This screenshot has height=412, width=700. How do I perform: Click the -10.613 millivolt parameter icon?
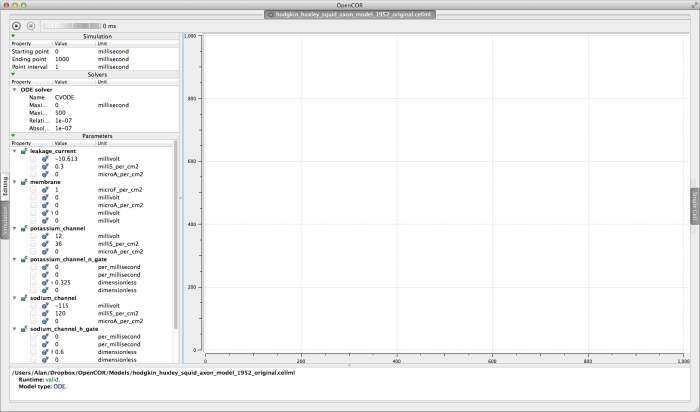pos(45,158)
